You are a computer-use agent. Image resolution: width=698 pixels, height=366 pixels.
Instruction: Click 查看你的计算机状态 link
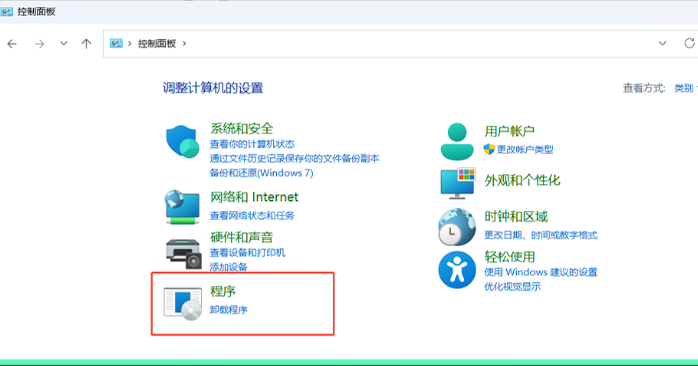point(252,144)
